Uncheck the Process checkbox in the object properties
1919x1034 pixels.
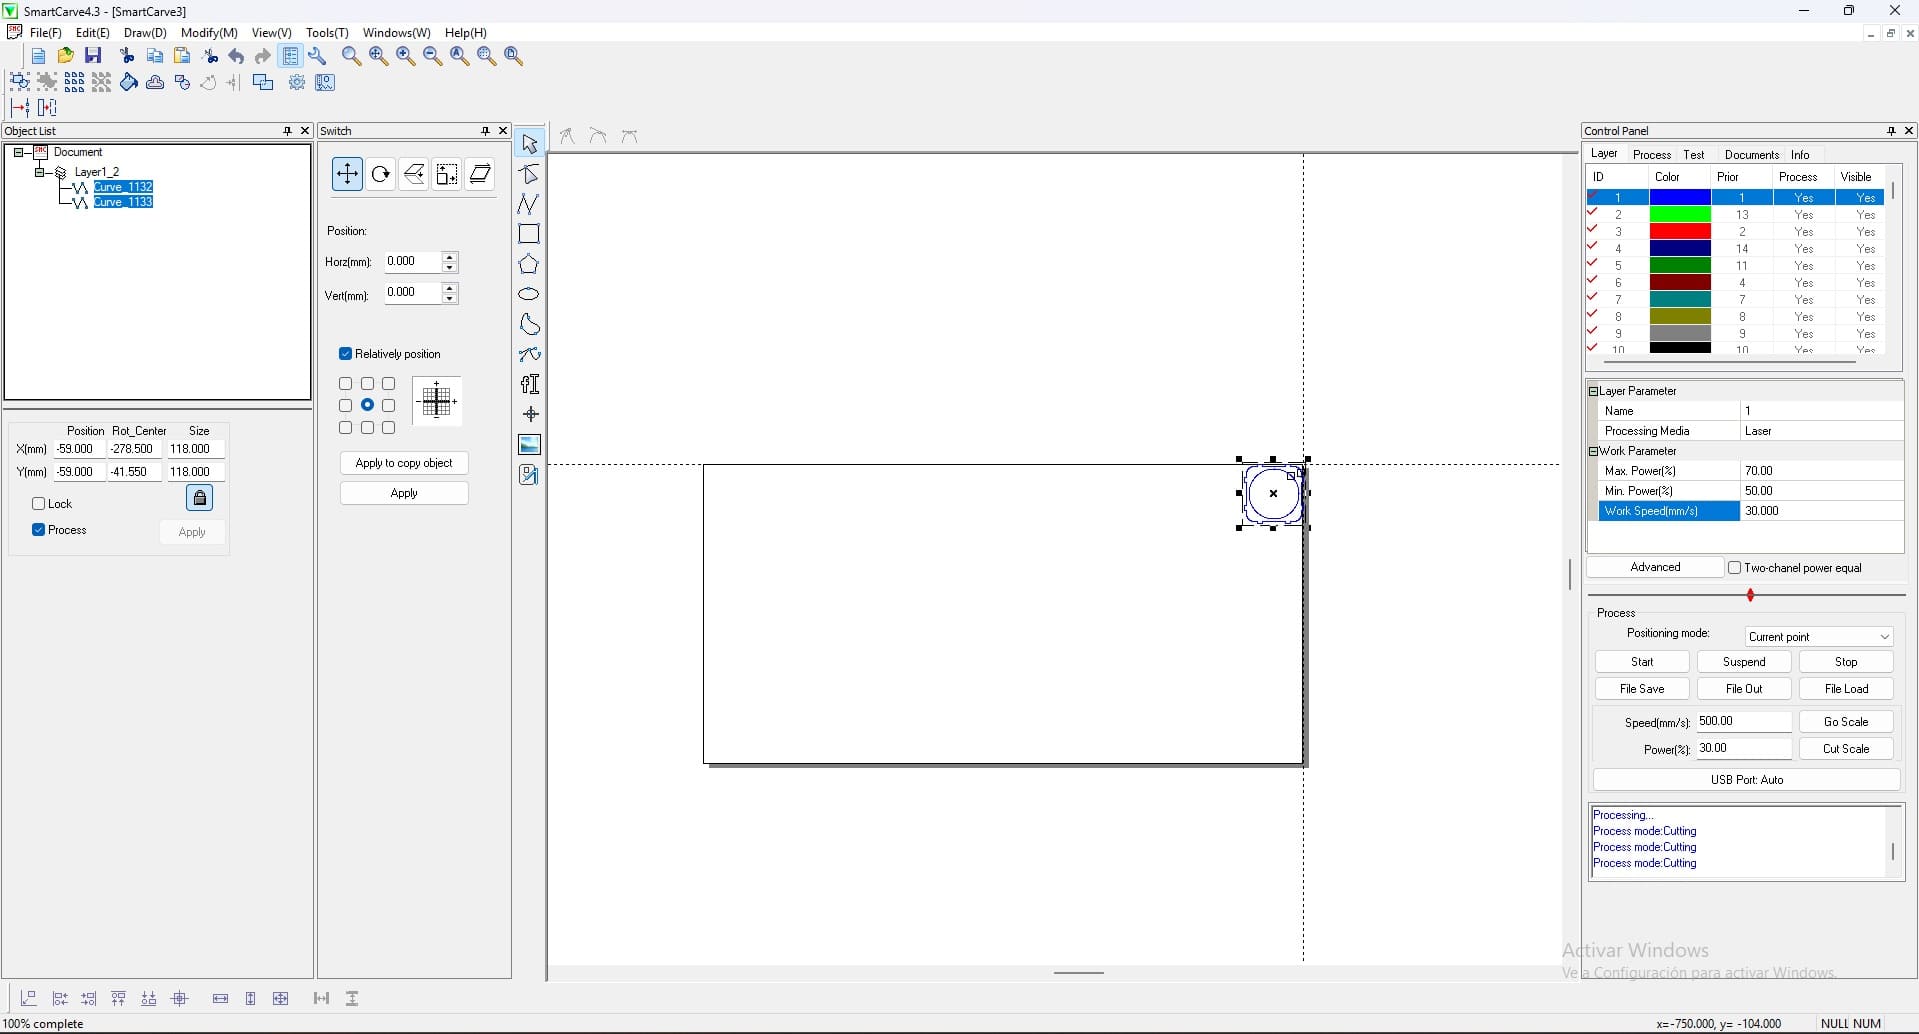click(39, 530)
